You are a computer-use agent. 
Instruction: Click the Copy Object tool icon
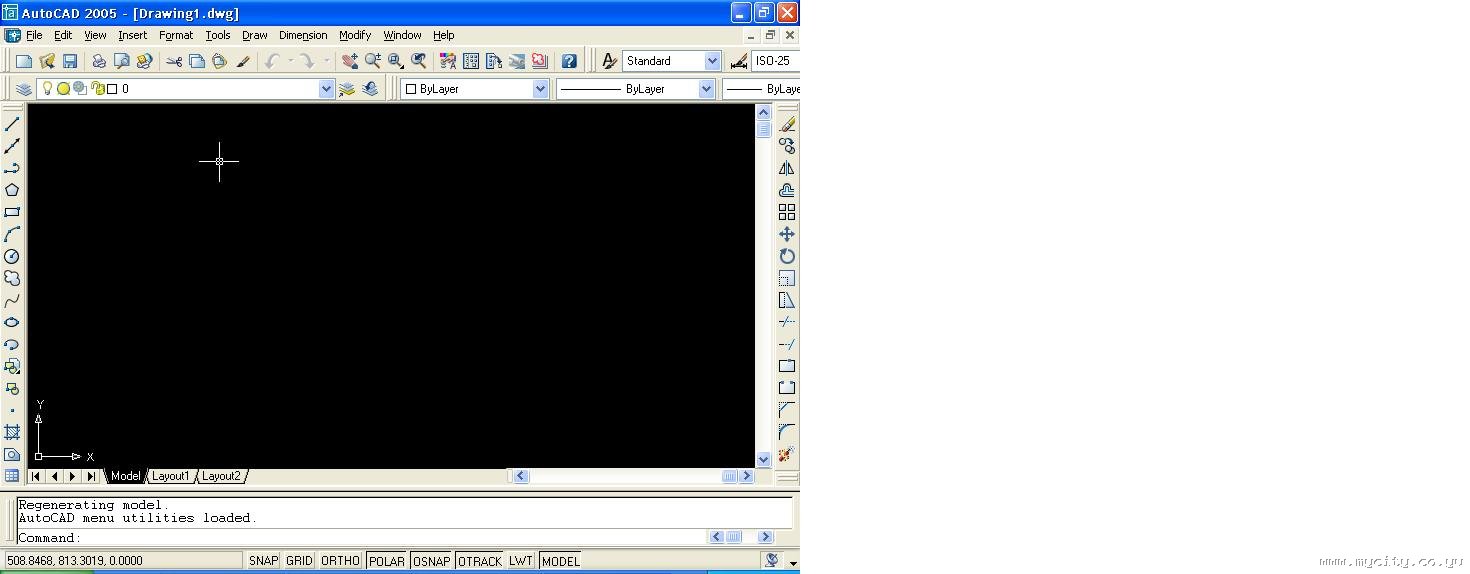coord(787,146)
